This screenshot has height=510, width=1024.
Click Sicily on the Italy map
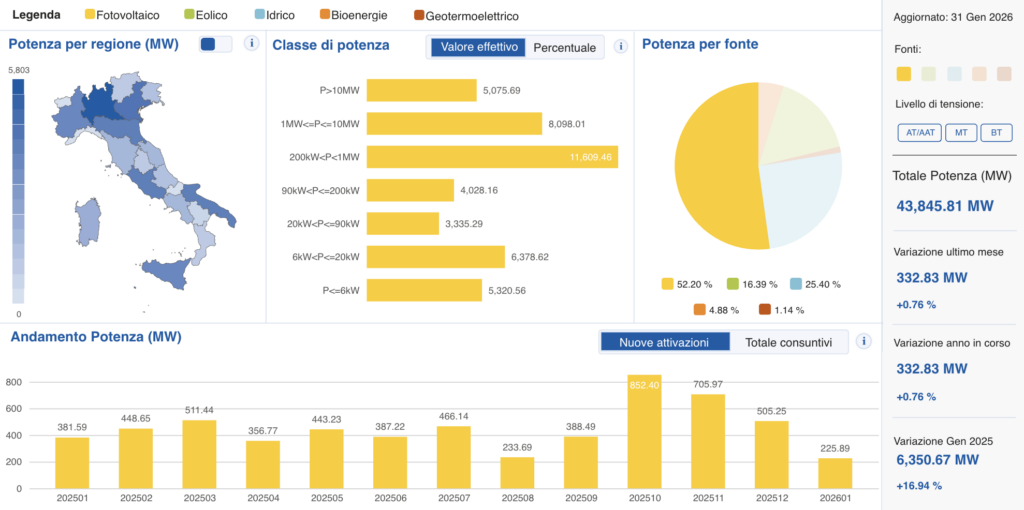tap(166, 271)
